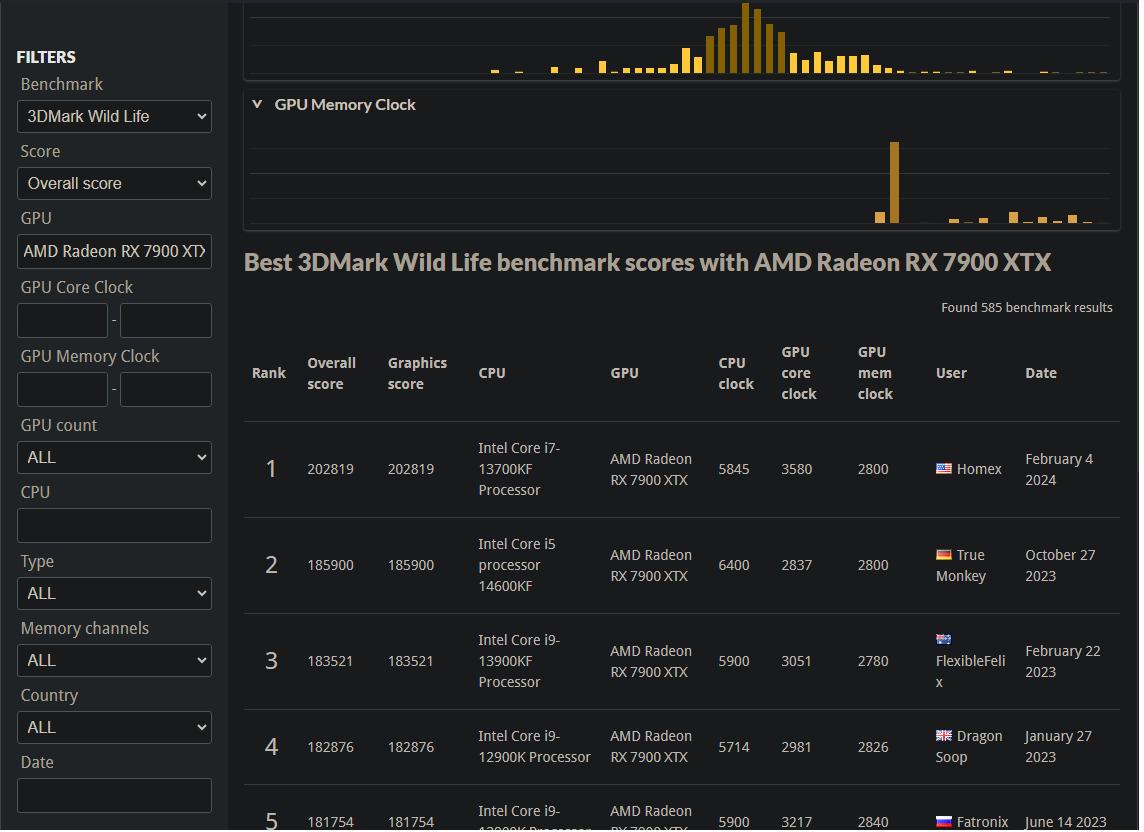Click the GPU mem clock column header
The height and width of the screenshot is (832, 1144).
[876, 374]
